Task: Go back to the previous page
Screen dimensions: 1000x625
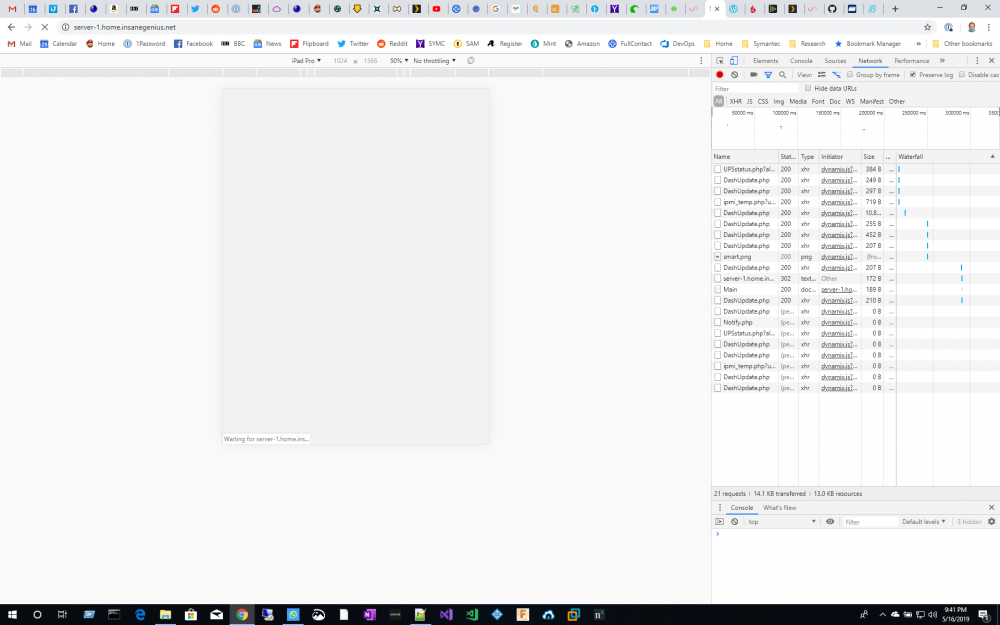Action: tap(11, 27)
